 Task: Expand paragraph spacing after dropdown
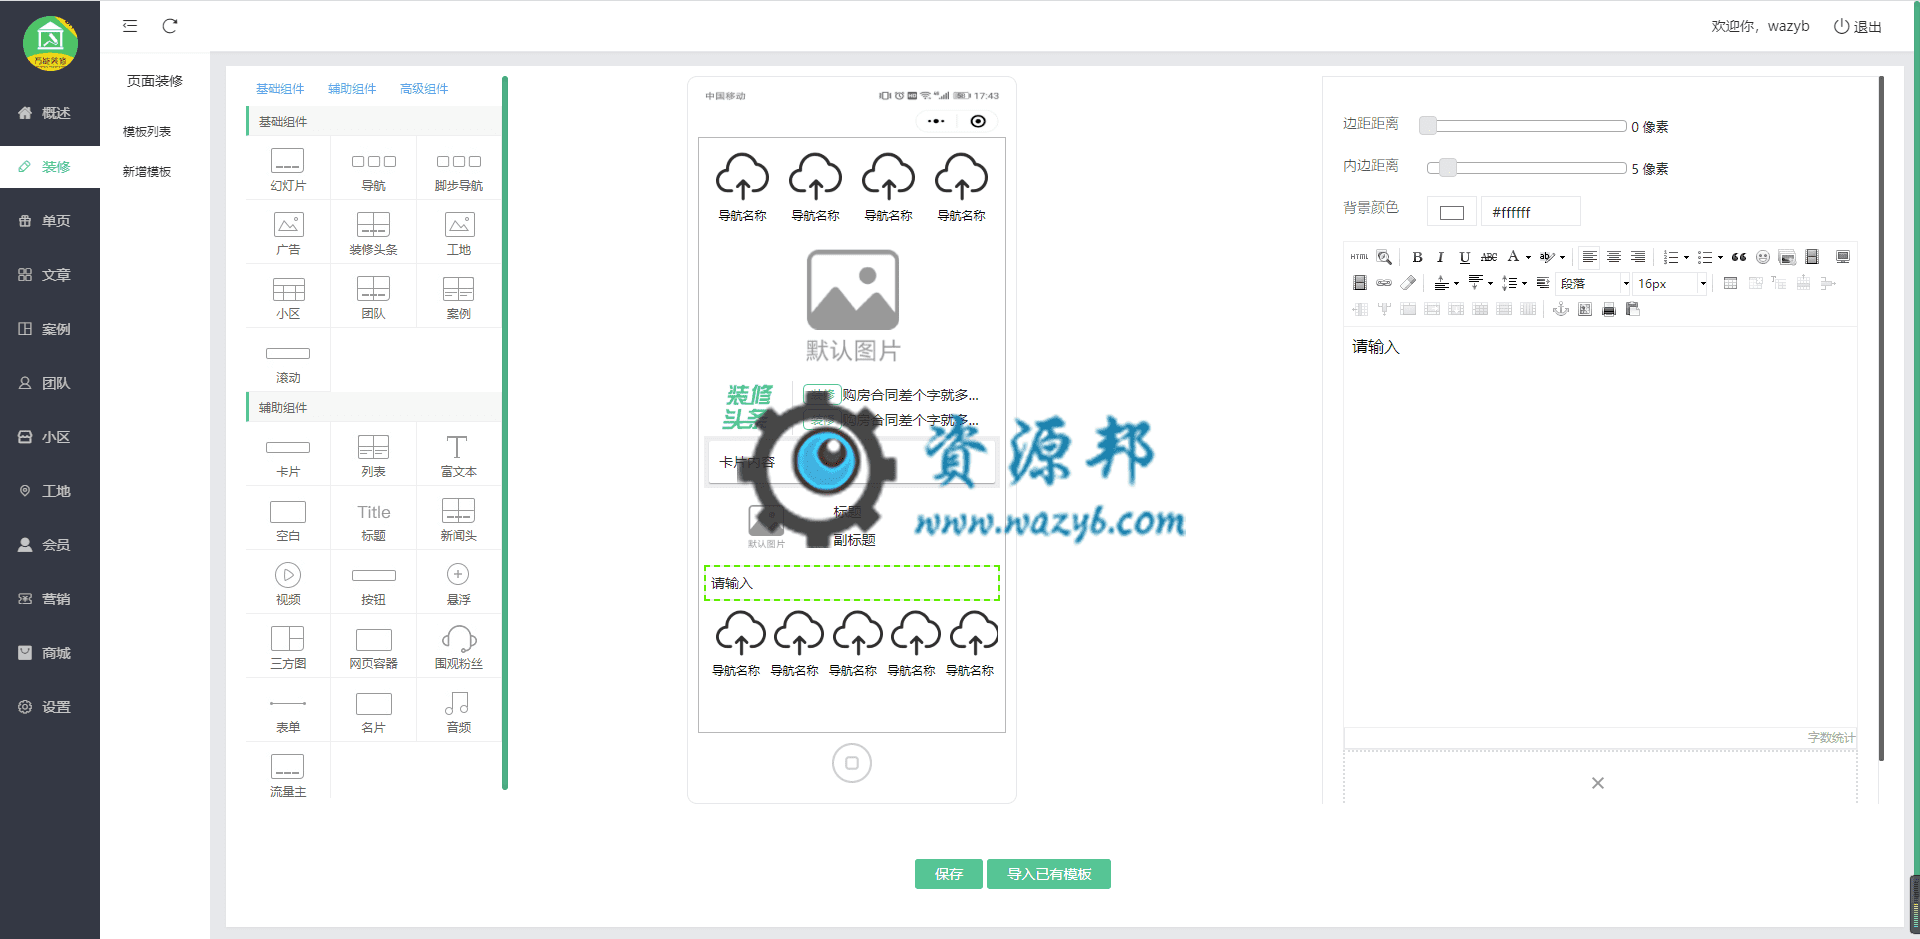click(1490, 283)
